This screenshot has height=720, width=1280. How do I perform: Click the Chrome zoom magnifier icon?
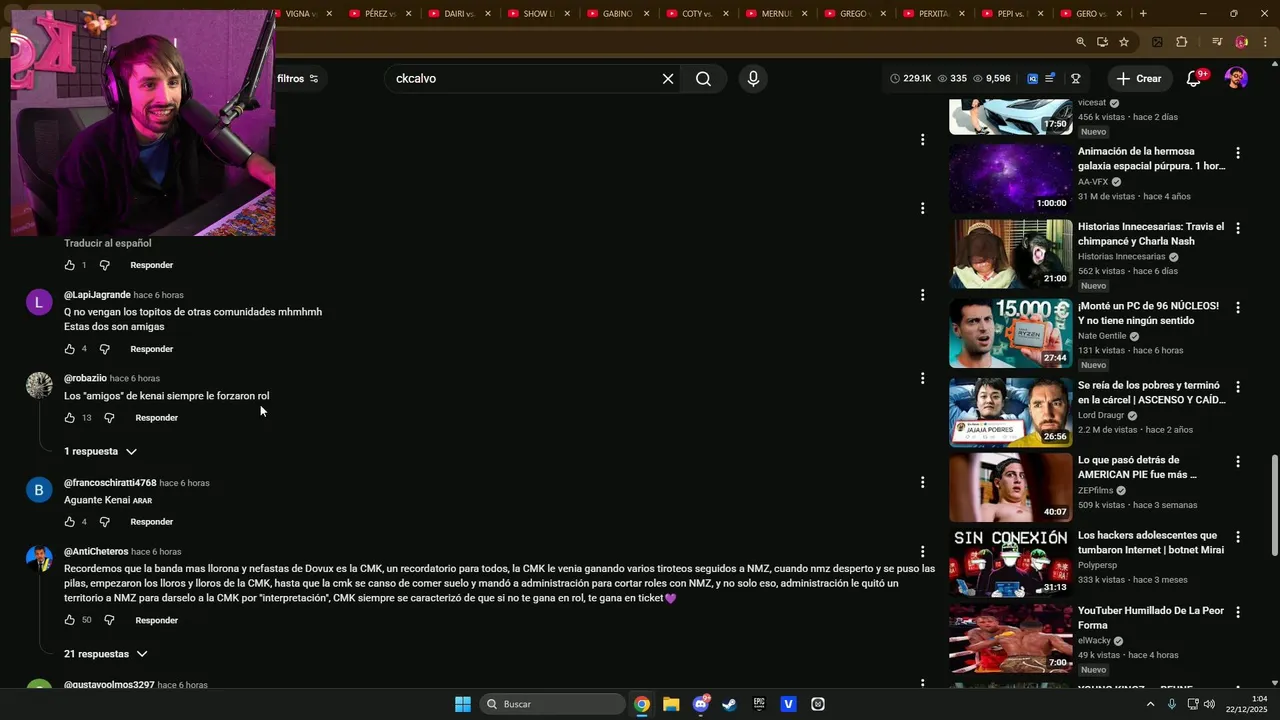coord(1081,42)
